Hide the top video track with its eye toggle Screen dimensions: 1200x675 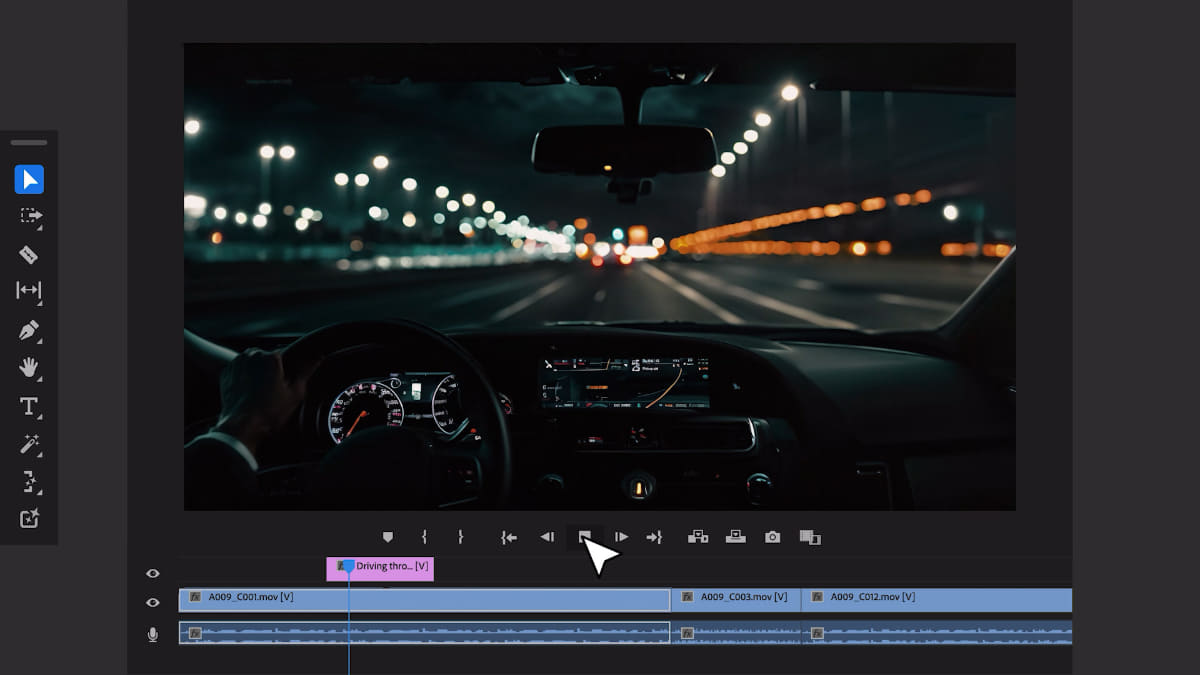pos(152,572)
